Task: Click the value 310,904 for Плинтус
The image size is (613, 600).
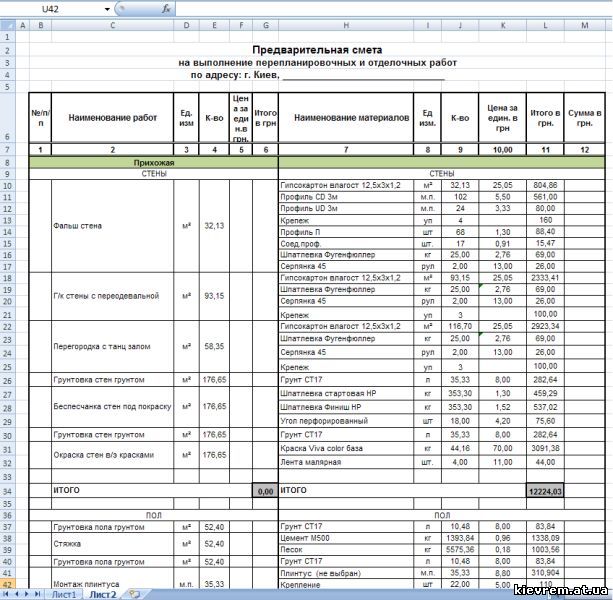Action: pyautogui.click(x=545, y=573)
